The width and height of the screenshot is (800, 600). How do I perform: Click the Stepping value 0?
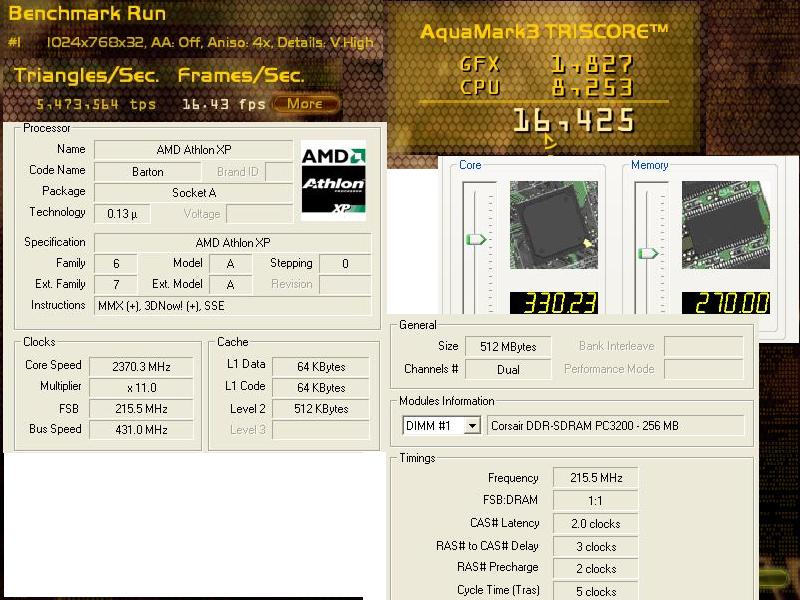click(x=345, y=264)
